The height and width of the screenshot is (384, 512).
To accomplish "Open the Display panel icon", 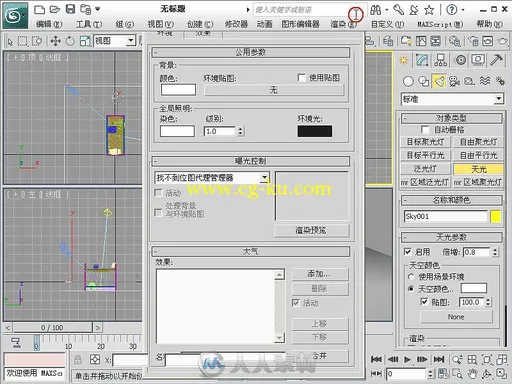I will [478, 60].
